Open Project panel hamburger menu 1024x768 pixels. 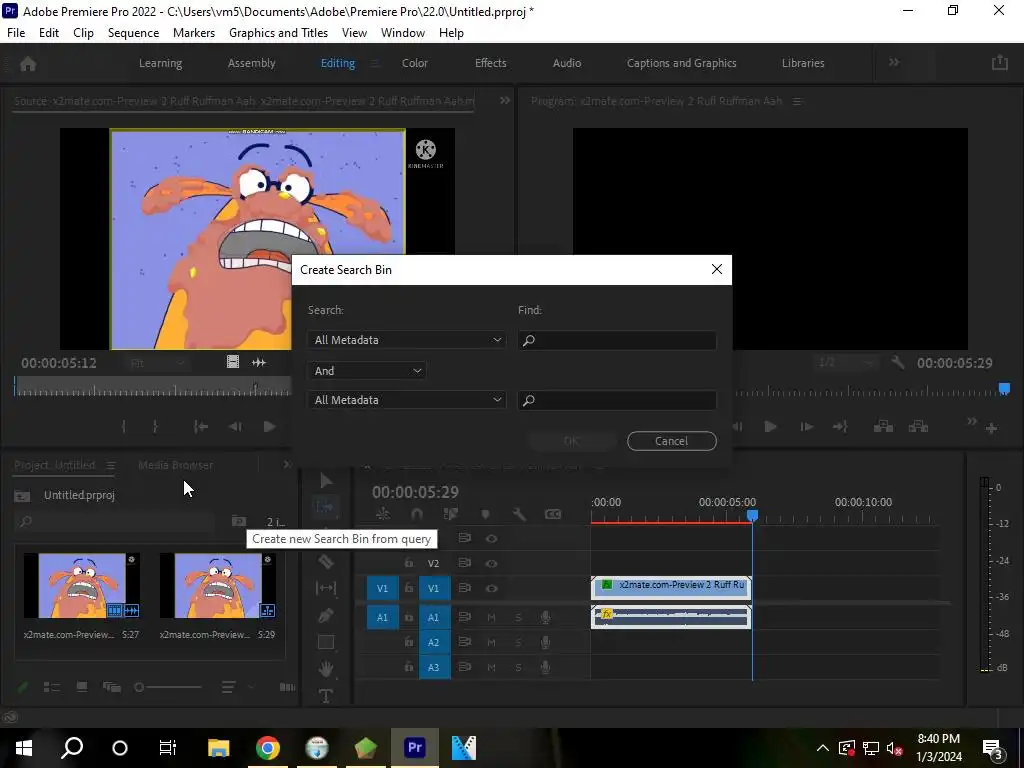click(x=110, y=465)
